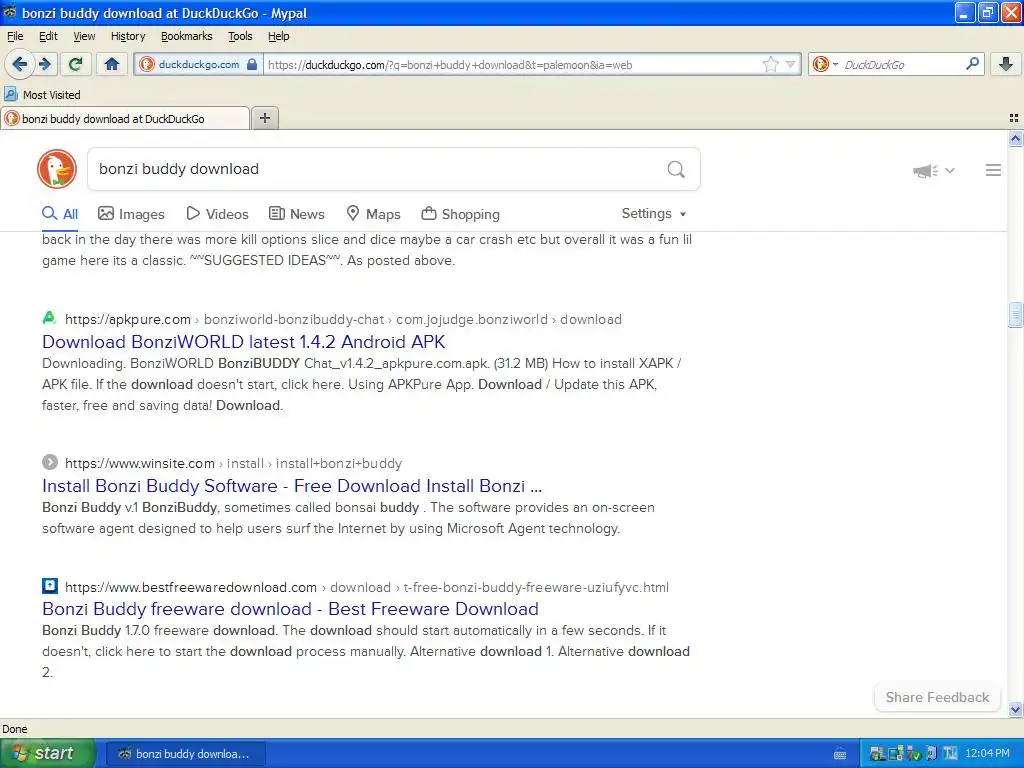Open the URL history dropdown arrow

[x=791, y=64]
